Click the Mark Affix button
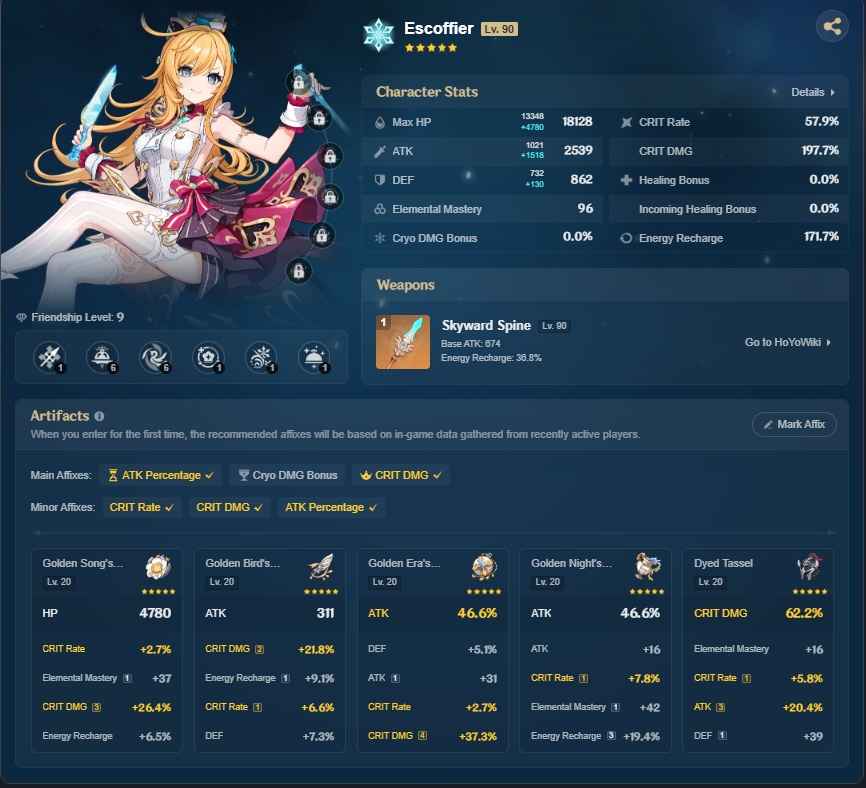 click(x=793, y=424)
